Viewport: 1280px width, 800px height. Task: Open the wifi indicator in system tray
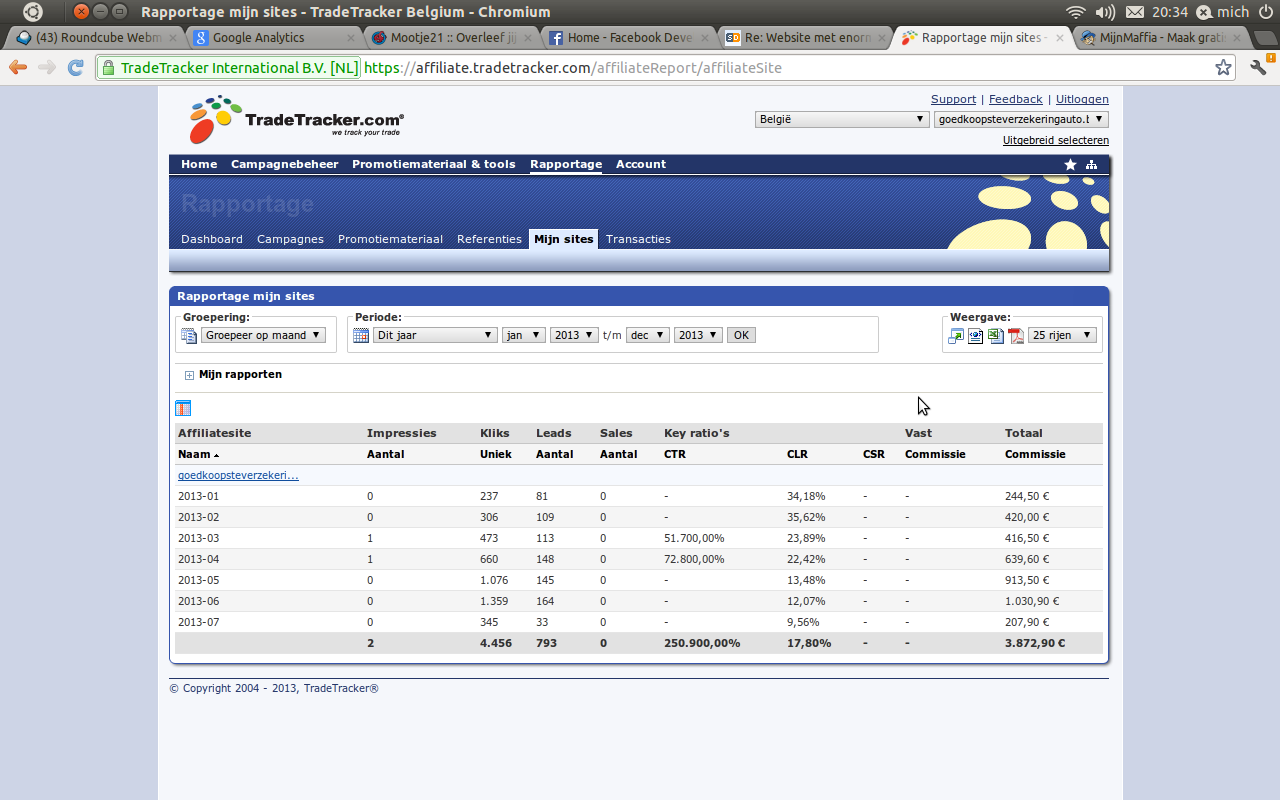pos(1076,12)
